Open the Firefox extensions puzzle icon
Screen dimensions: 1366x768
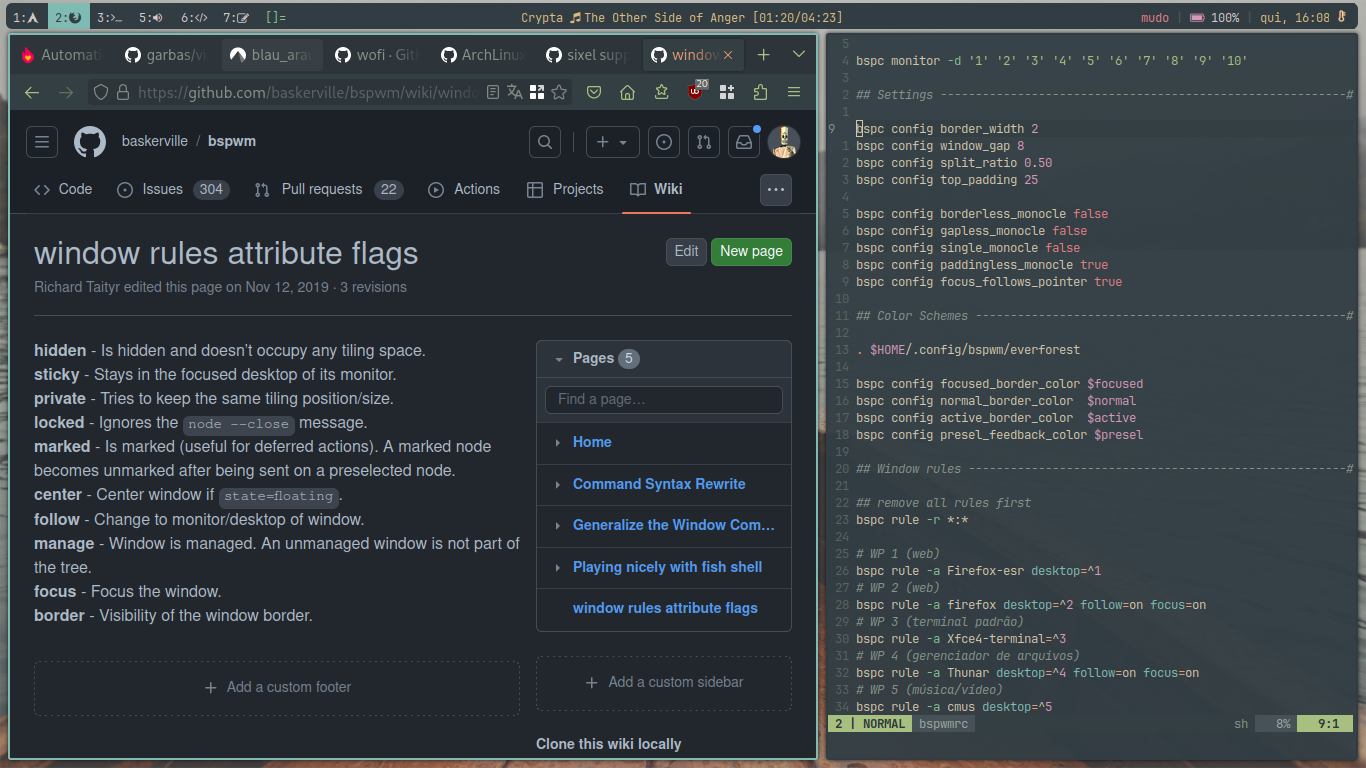tap(760, 92)
